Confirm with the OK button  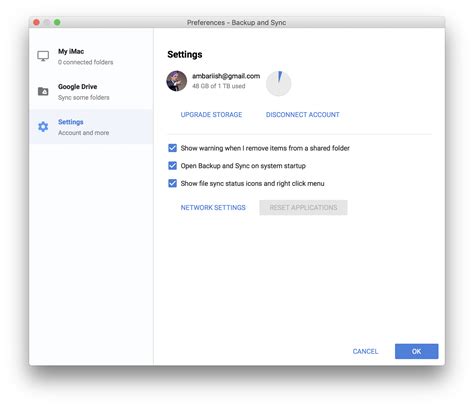coord(417,351)
